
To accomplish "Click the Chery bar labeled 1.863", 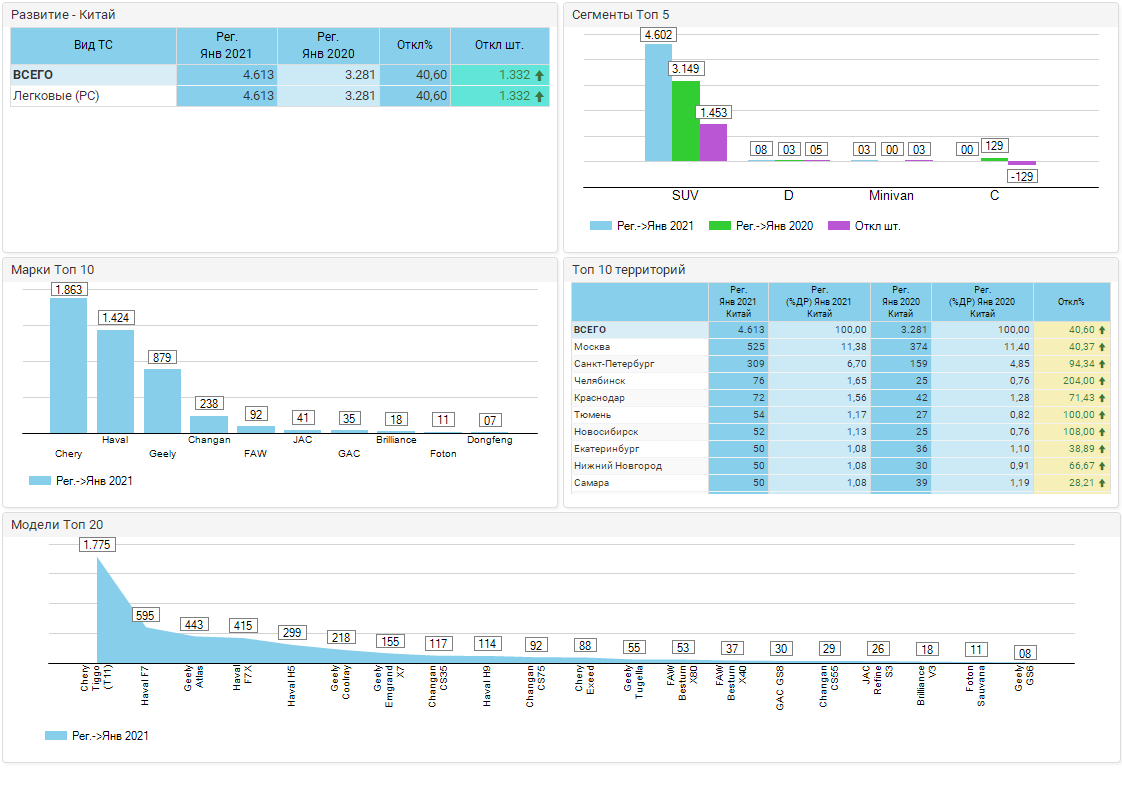I will pyautogui.click(x=69, y=365).
